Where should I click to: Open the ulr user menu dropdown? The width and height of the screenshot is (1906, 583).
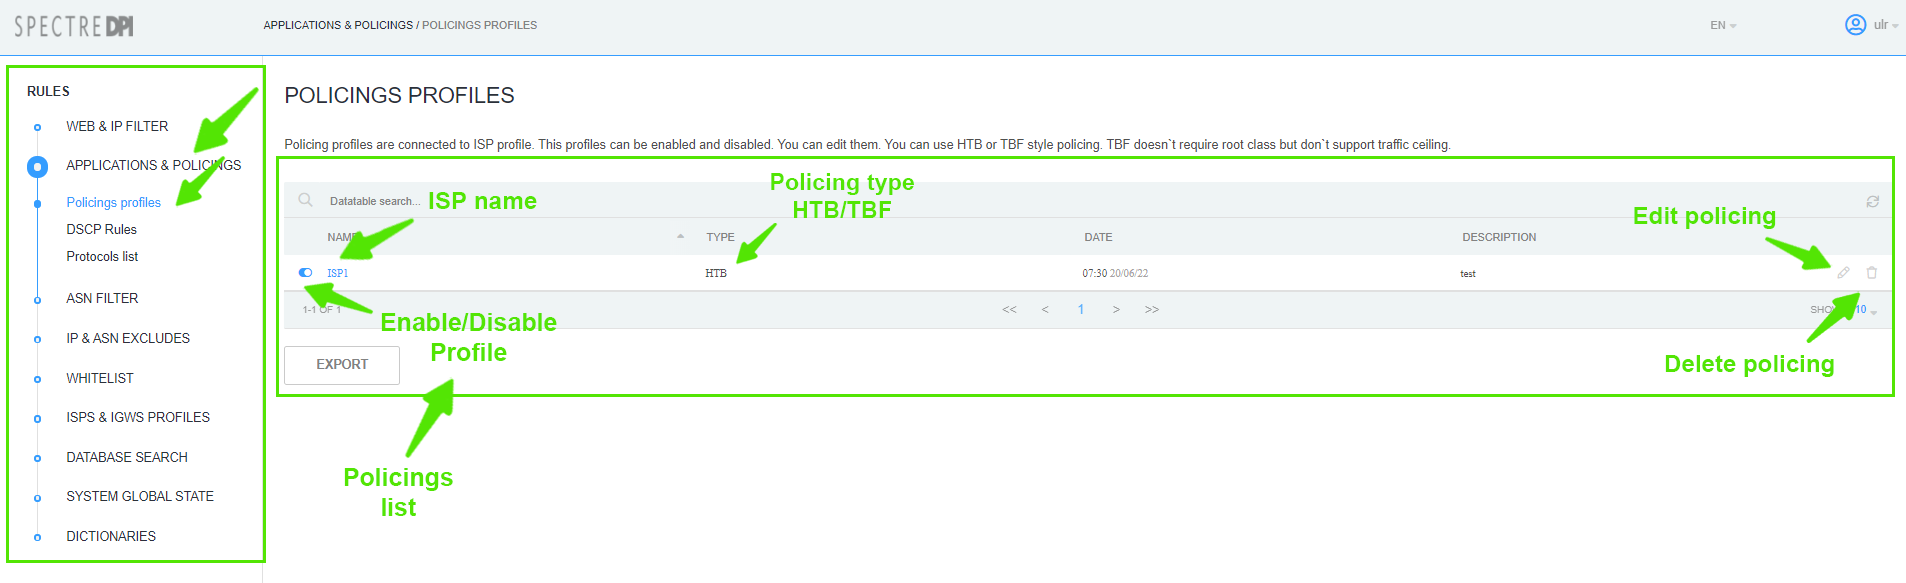[x=1885, y=25]
